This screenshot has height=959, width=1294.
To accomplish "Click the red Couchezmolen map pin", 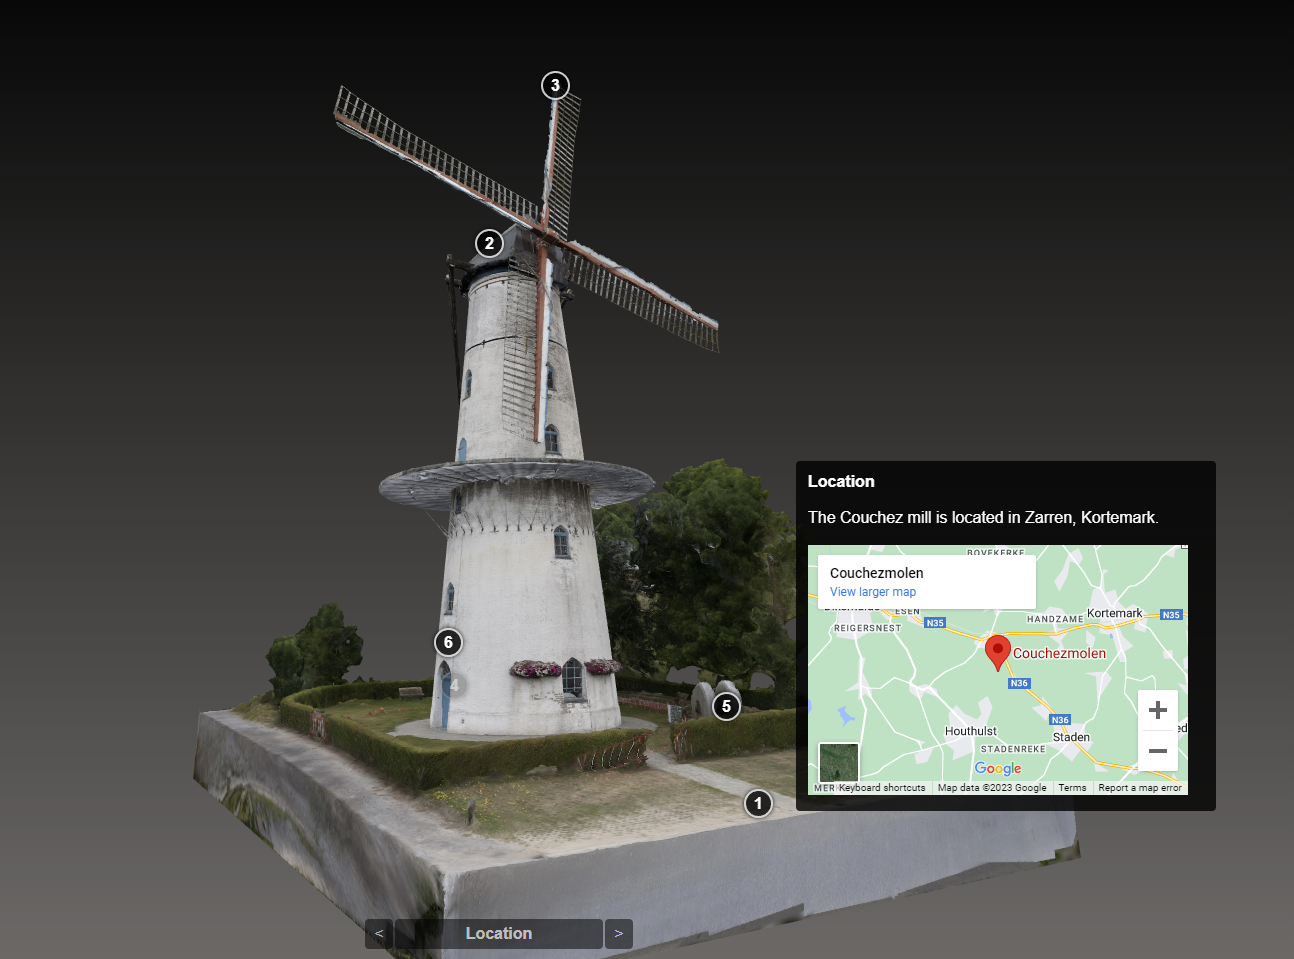I will pos(997,651).
